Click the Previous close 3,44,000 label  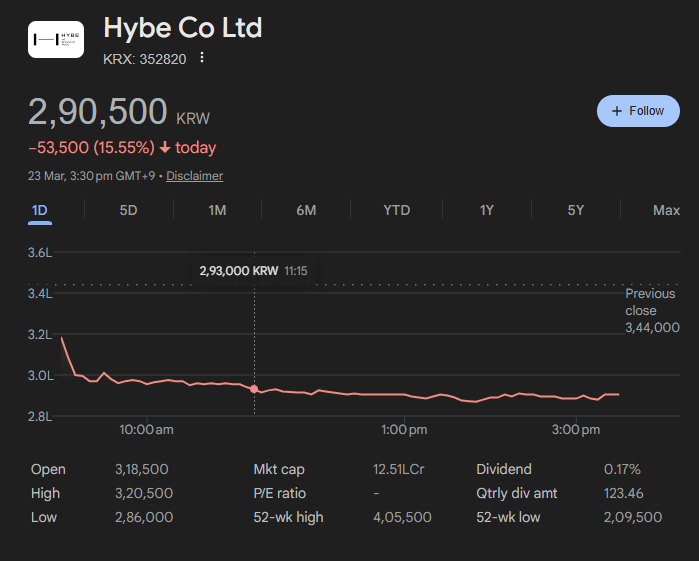pyautogui.click(x=652, y=310)
